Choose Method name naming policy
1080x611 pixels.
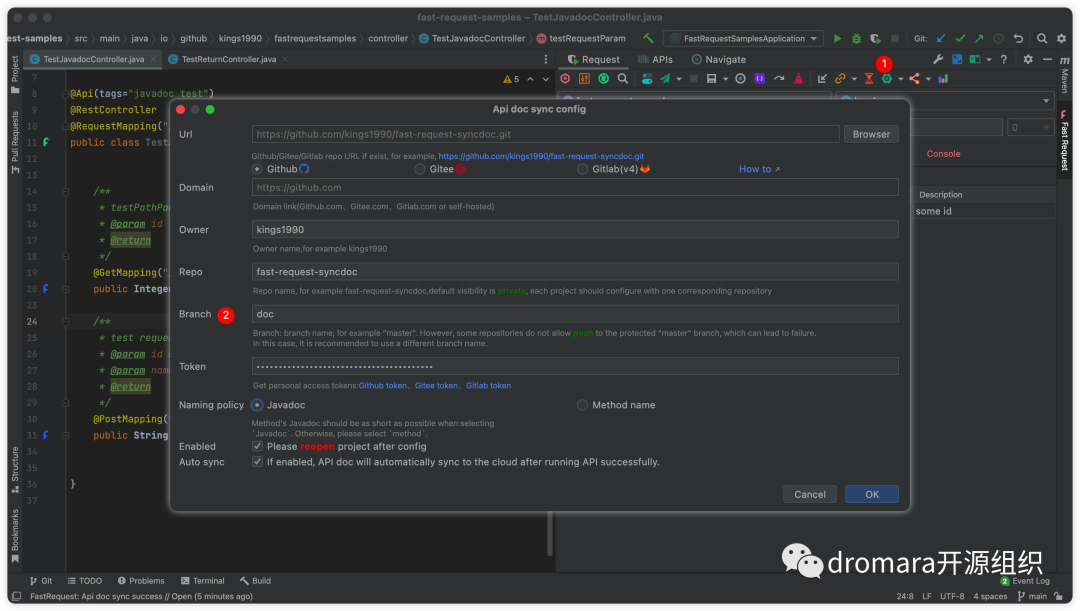tap(583, 405)
